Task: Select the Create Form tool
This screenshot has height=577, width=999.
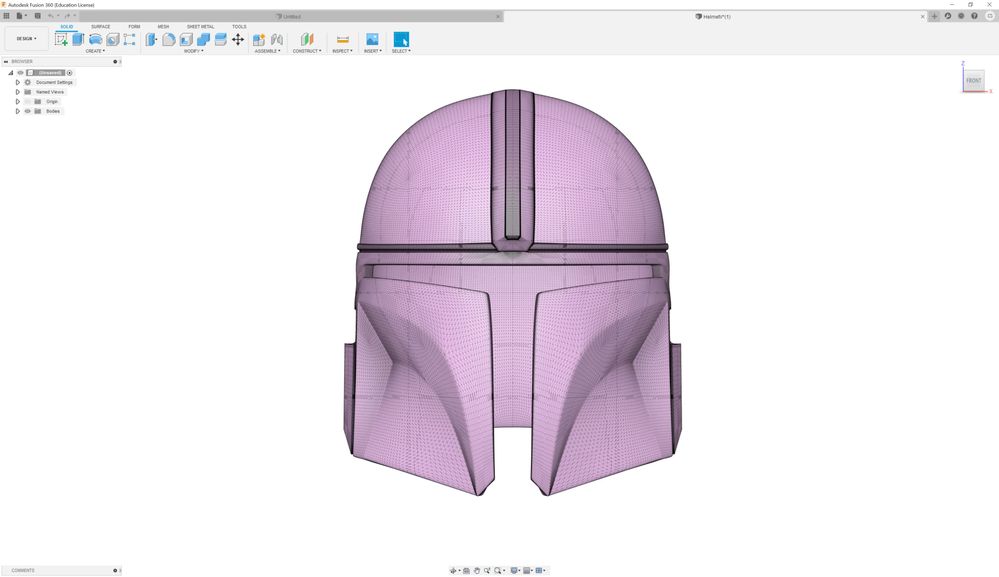Action: click(129, 39)
